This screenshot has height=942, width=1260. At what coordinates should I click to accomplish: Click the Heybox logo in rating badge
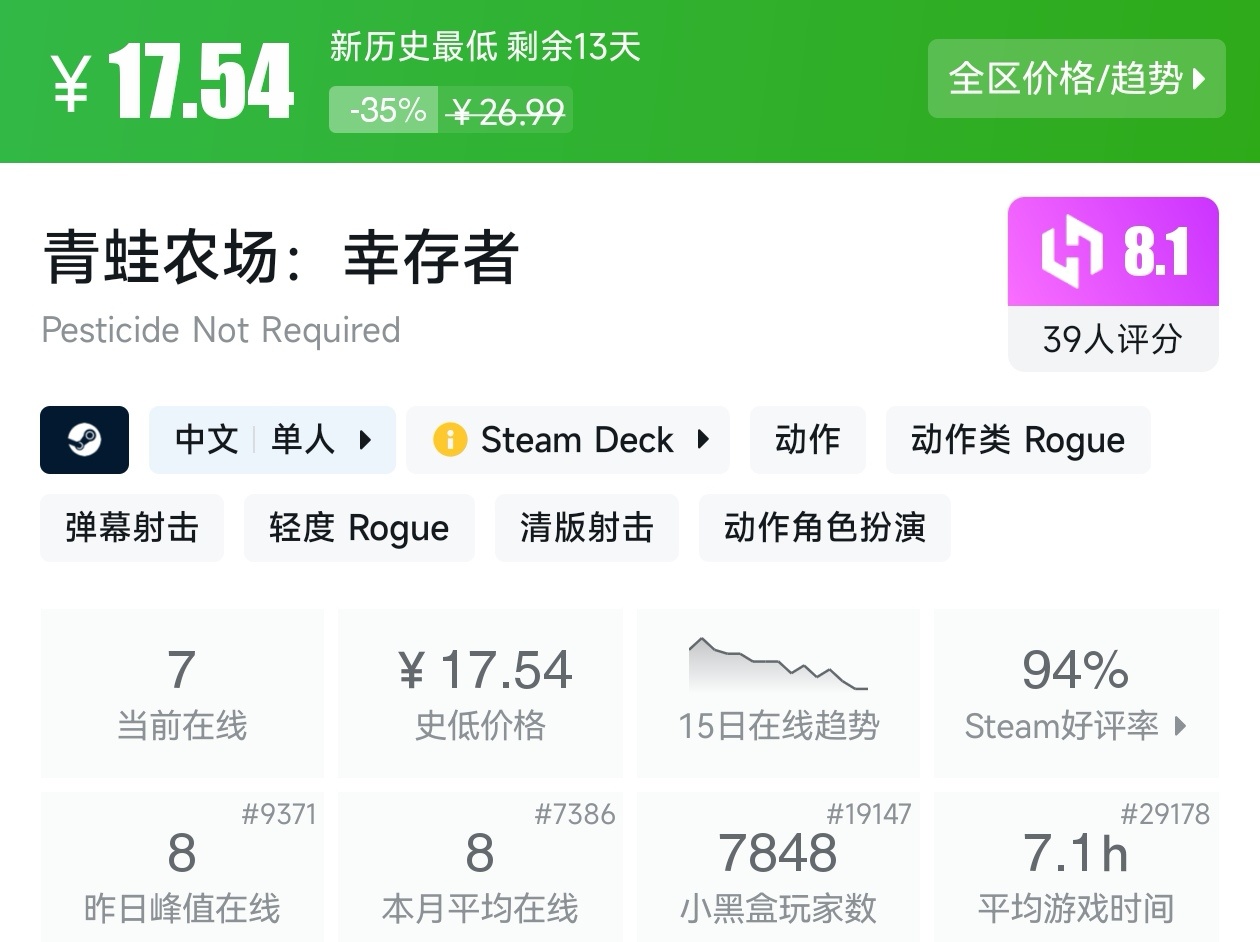point(1071,251)
